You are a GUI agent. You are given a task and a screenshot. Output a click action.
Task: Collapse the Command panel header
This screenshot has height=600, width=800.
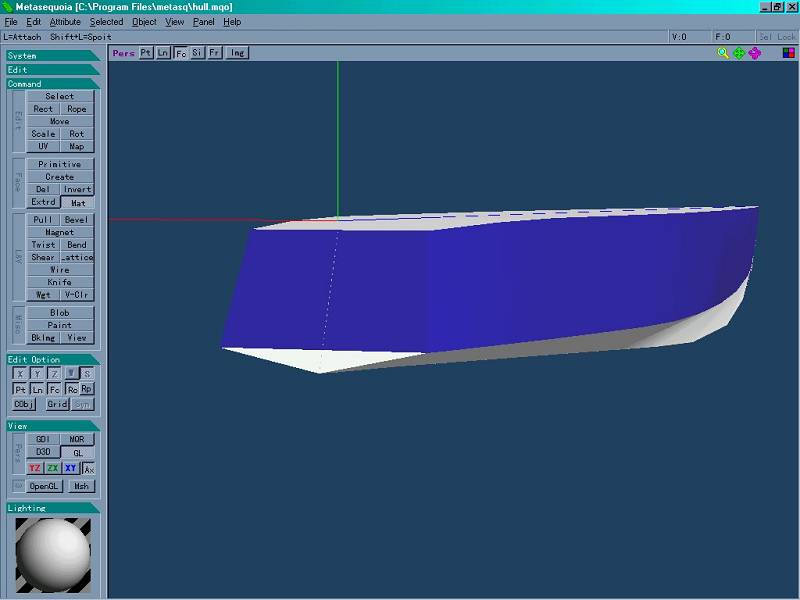coord(53,84)
